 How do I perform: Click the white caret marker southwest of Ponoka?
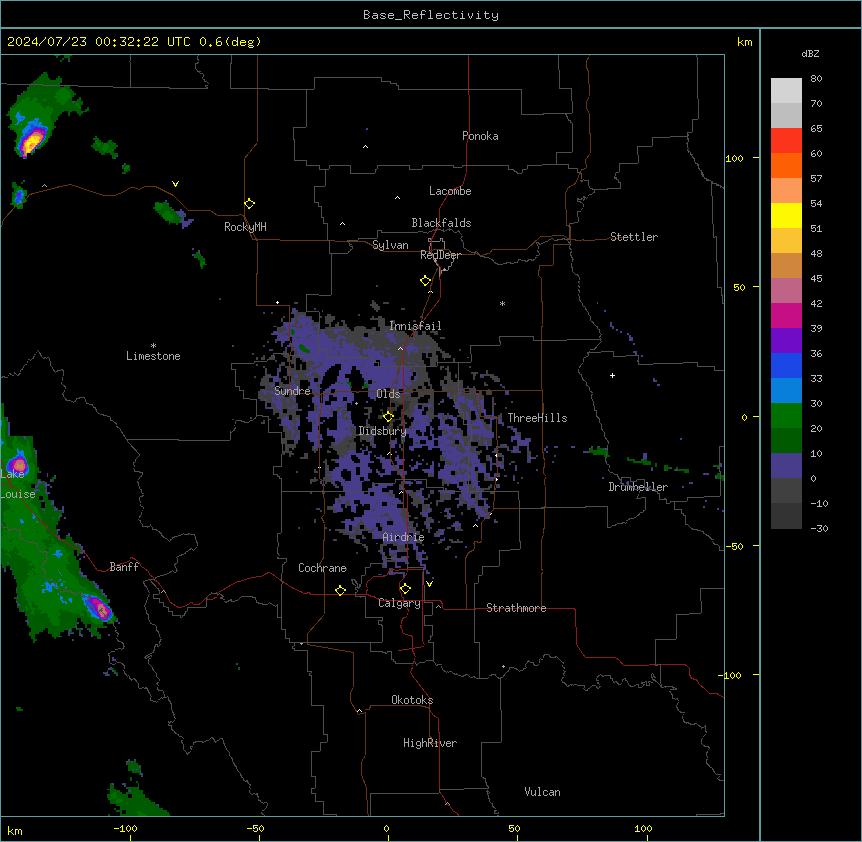365,147
